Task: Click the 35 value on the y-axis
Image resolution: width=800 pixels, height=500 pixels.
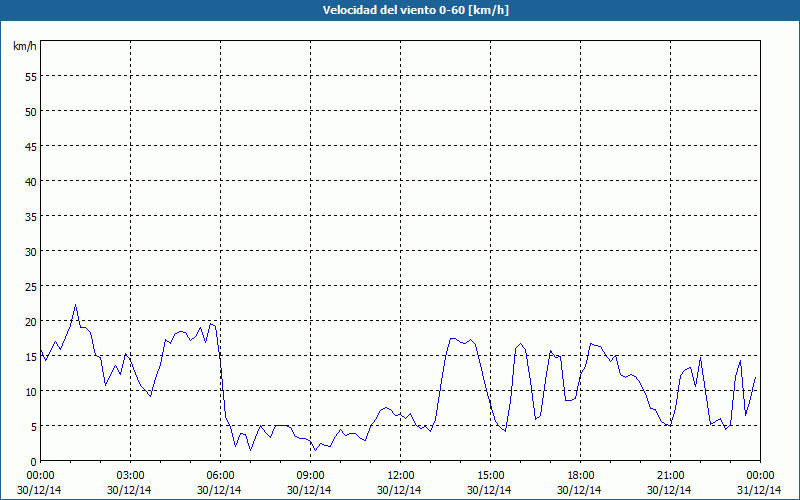Action: coord(31,216)
